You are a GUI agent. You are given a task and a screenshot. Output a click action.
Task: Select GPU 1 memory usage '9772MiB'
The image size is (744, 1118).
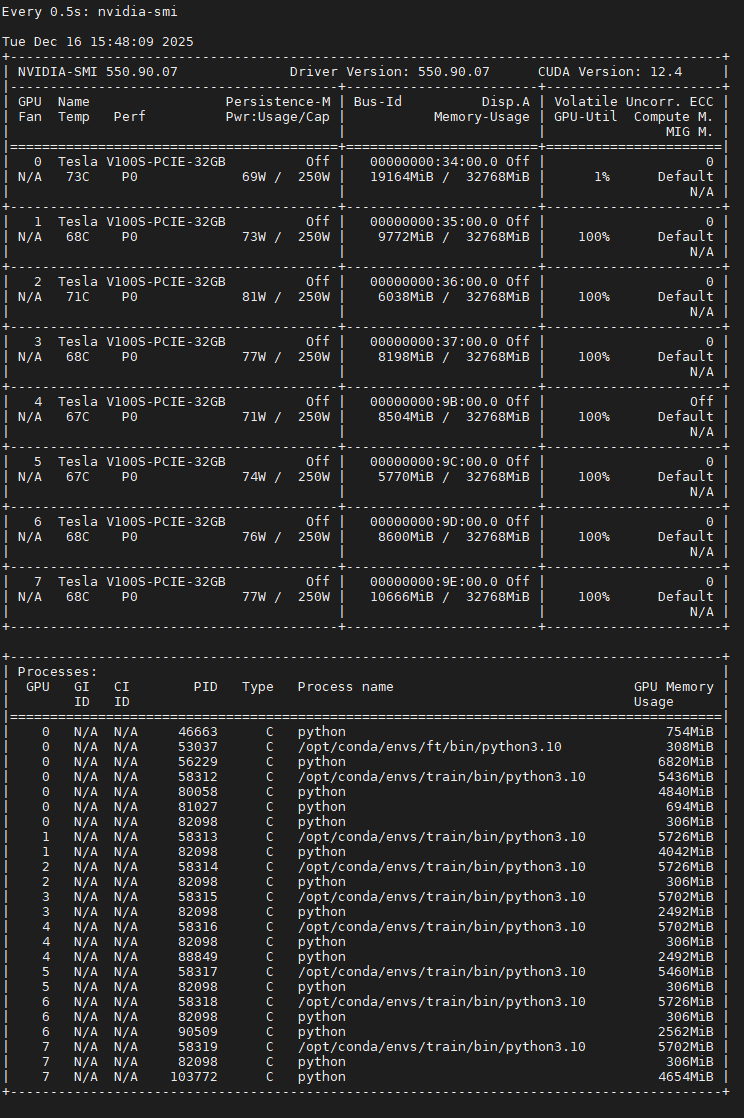point(406,237)
